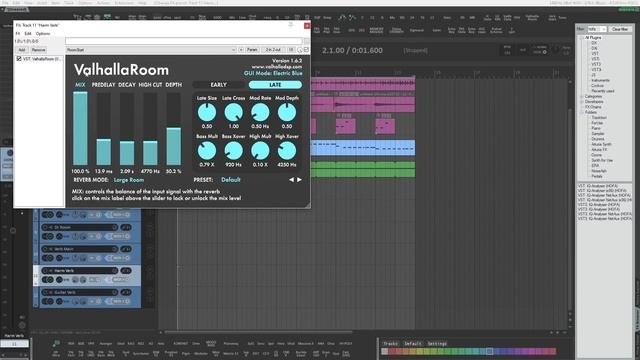Go to next ValhallaRoom preset arrow

(x=299, y=180)
